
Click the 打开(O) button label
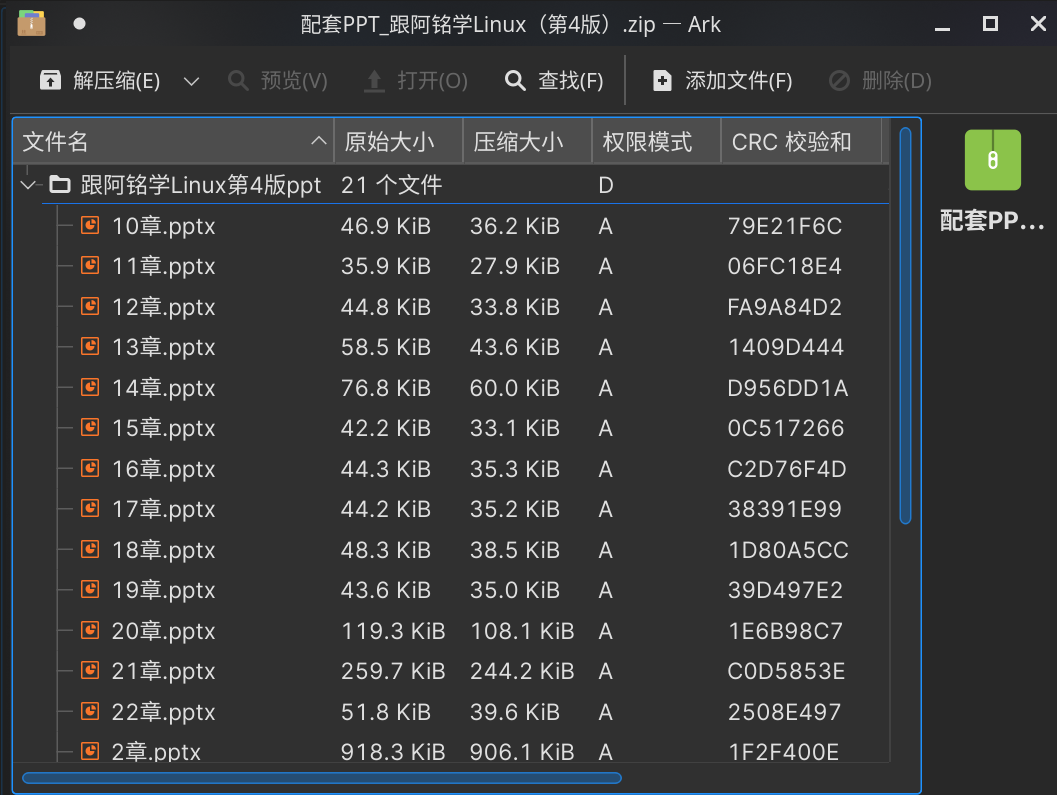432,81
